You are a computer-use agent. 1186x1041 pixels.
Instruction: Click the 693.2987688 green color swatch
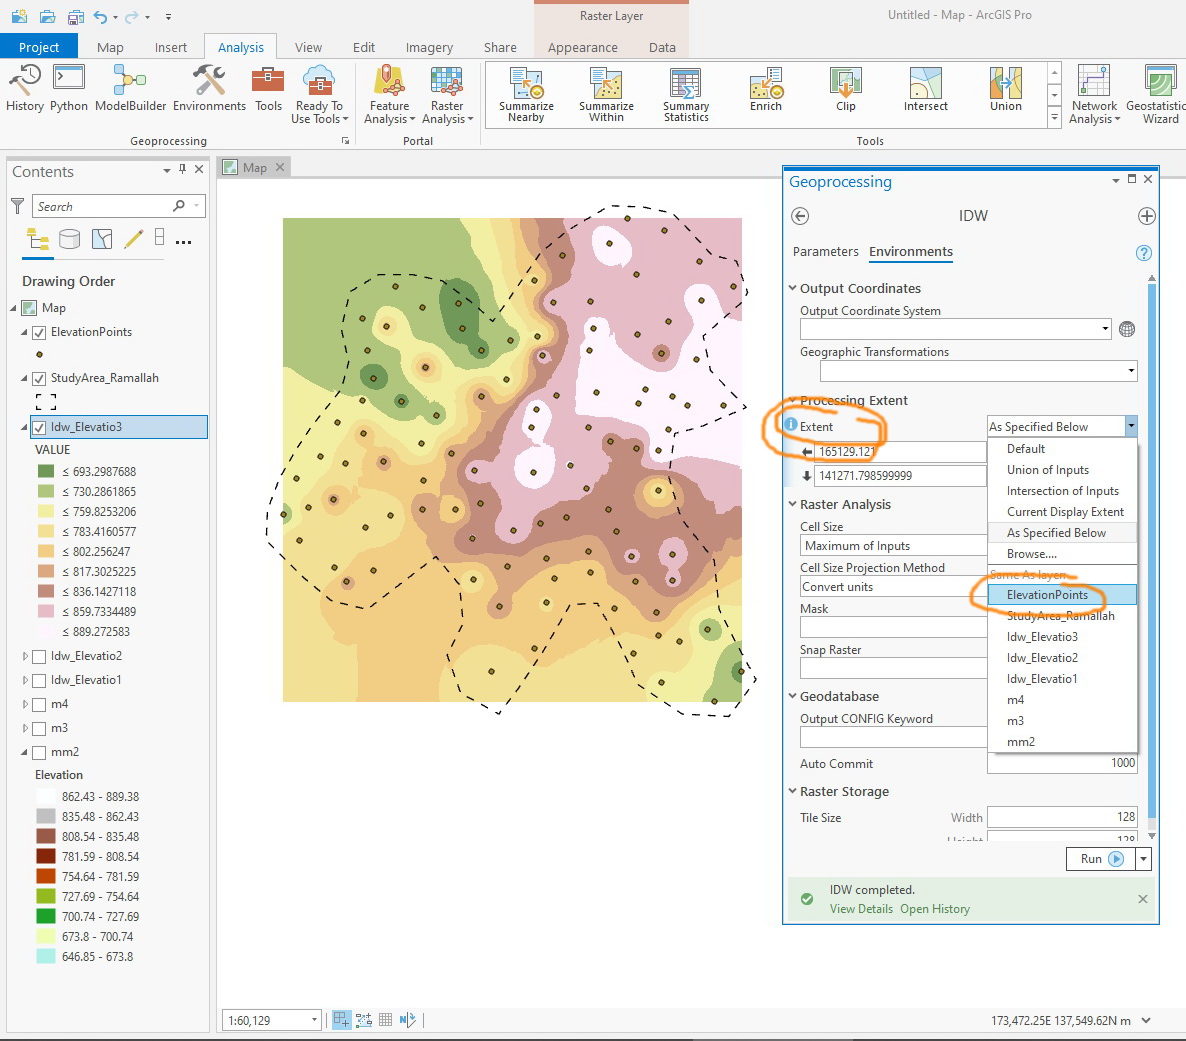46,471
